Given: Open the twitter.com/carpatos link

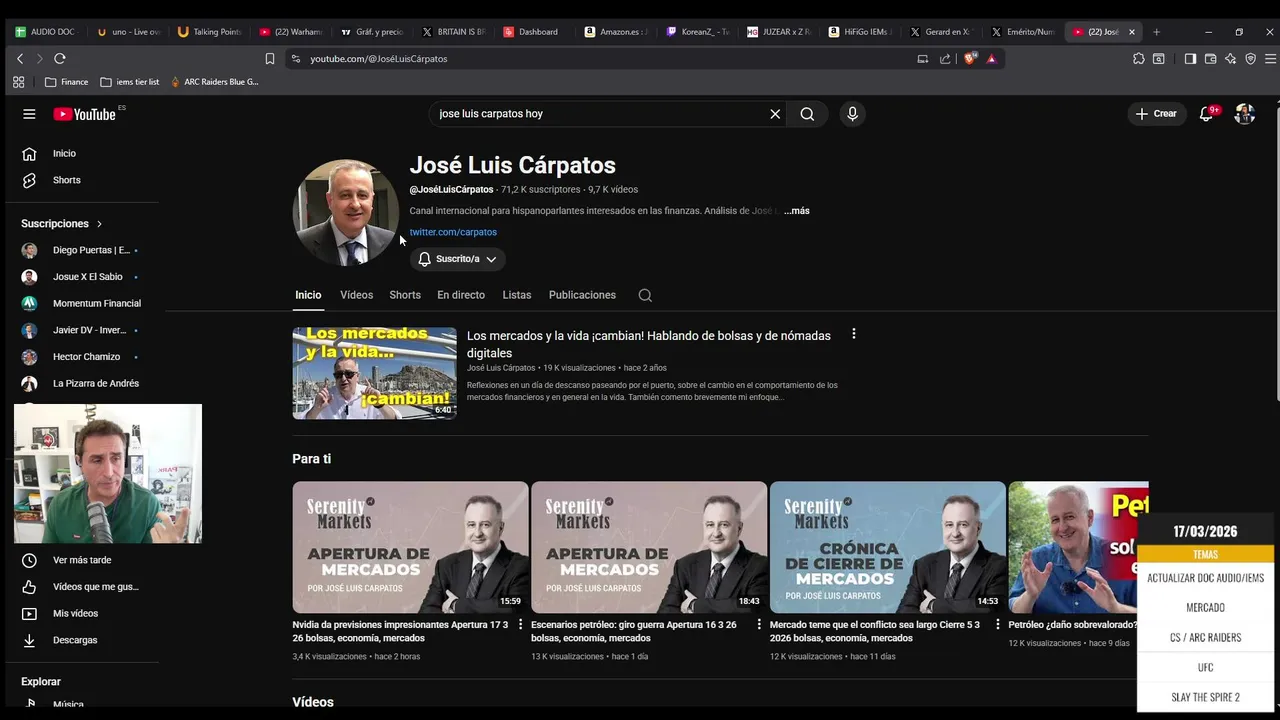Looking at the screenshot, I should point(453,232).
